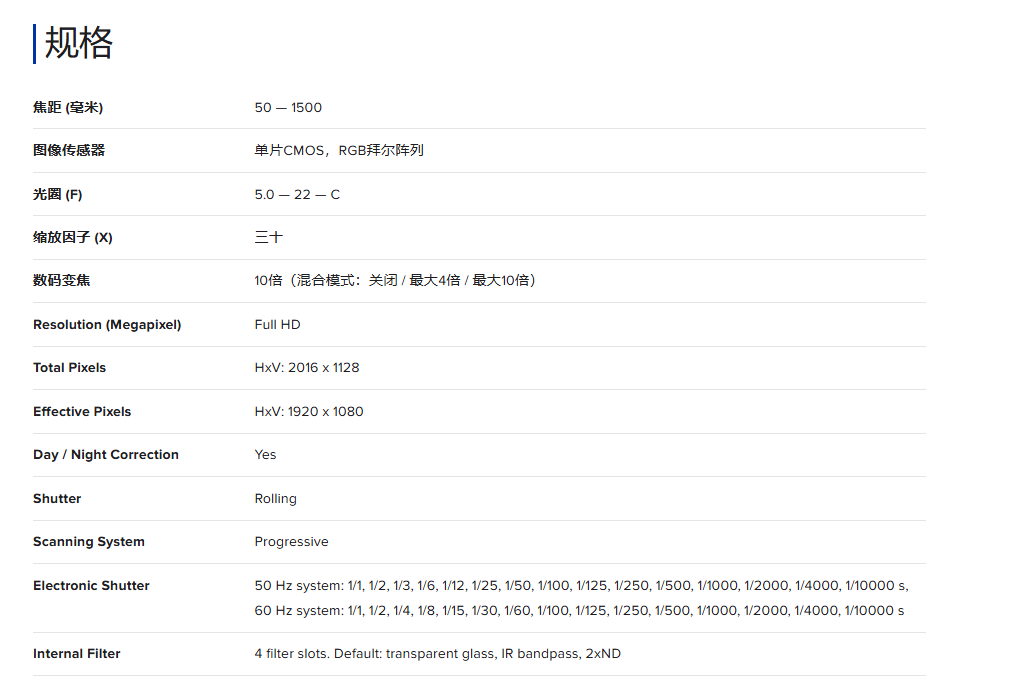Select the focal length value 50 — 1500
Screen dimensions: 1031x690
click(288, 107)
